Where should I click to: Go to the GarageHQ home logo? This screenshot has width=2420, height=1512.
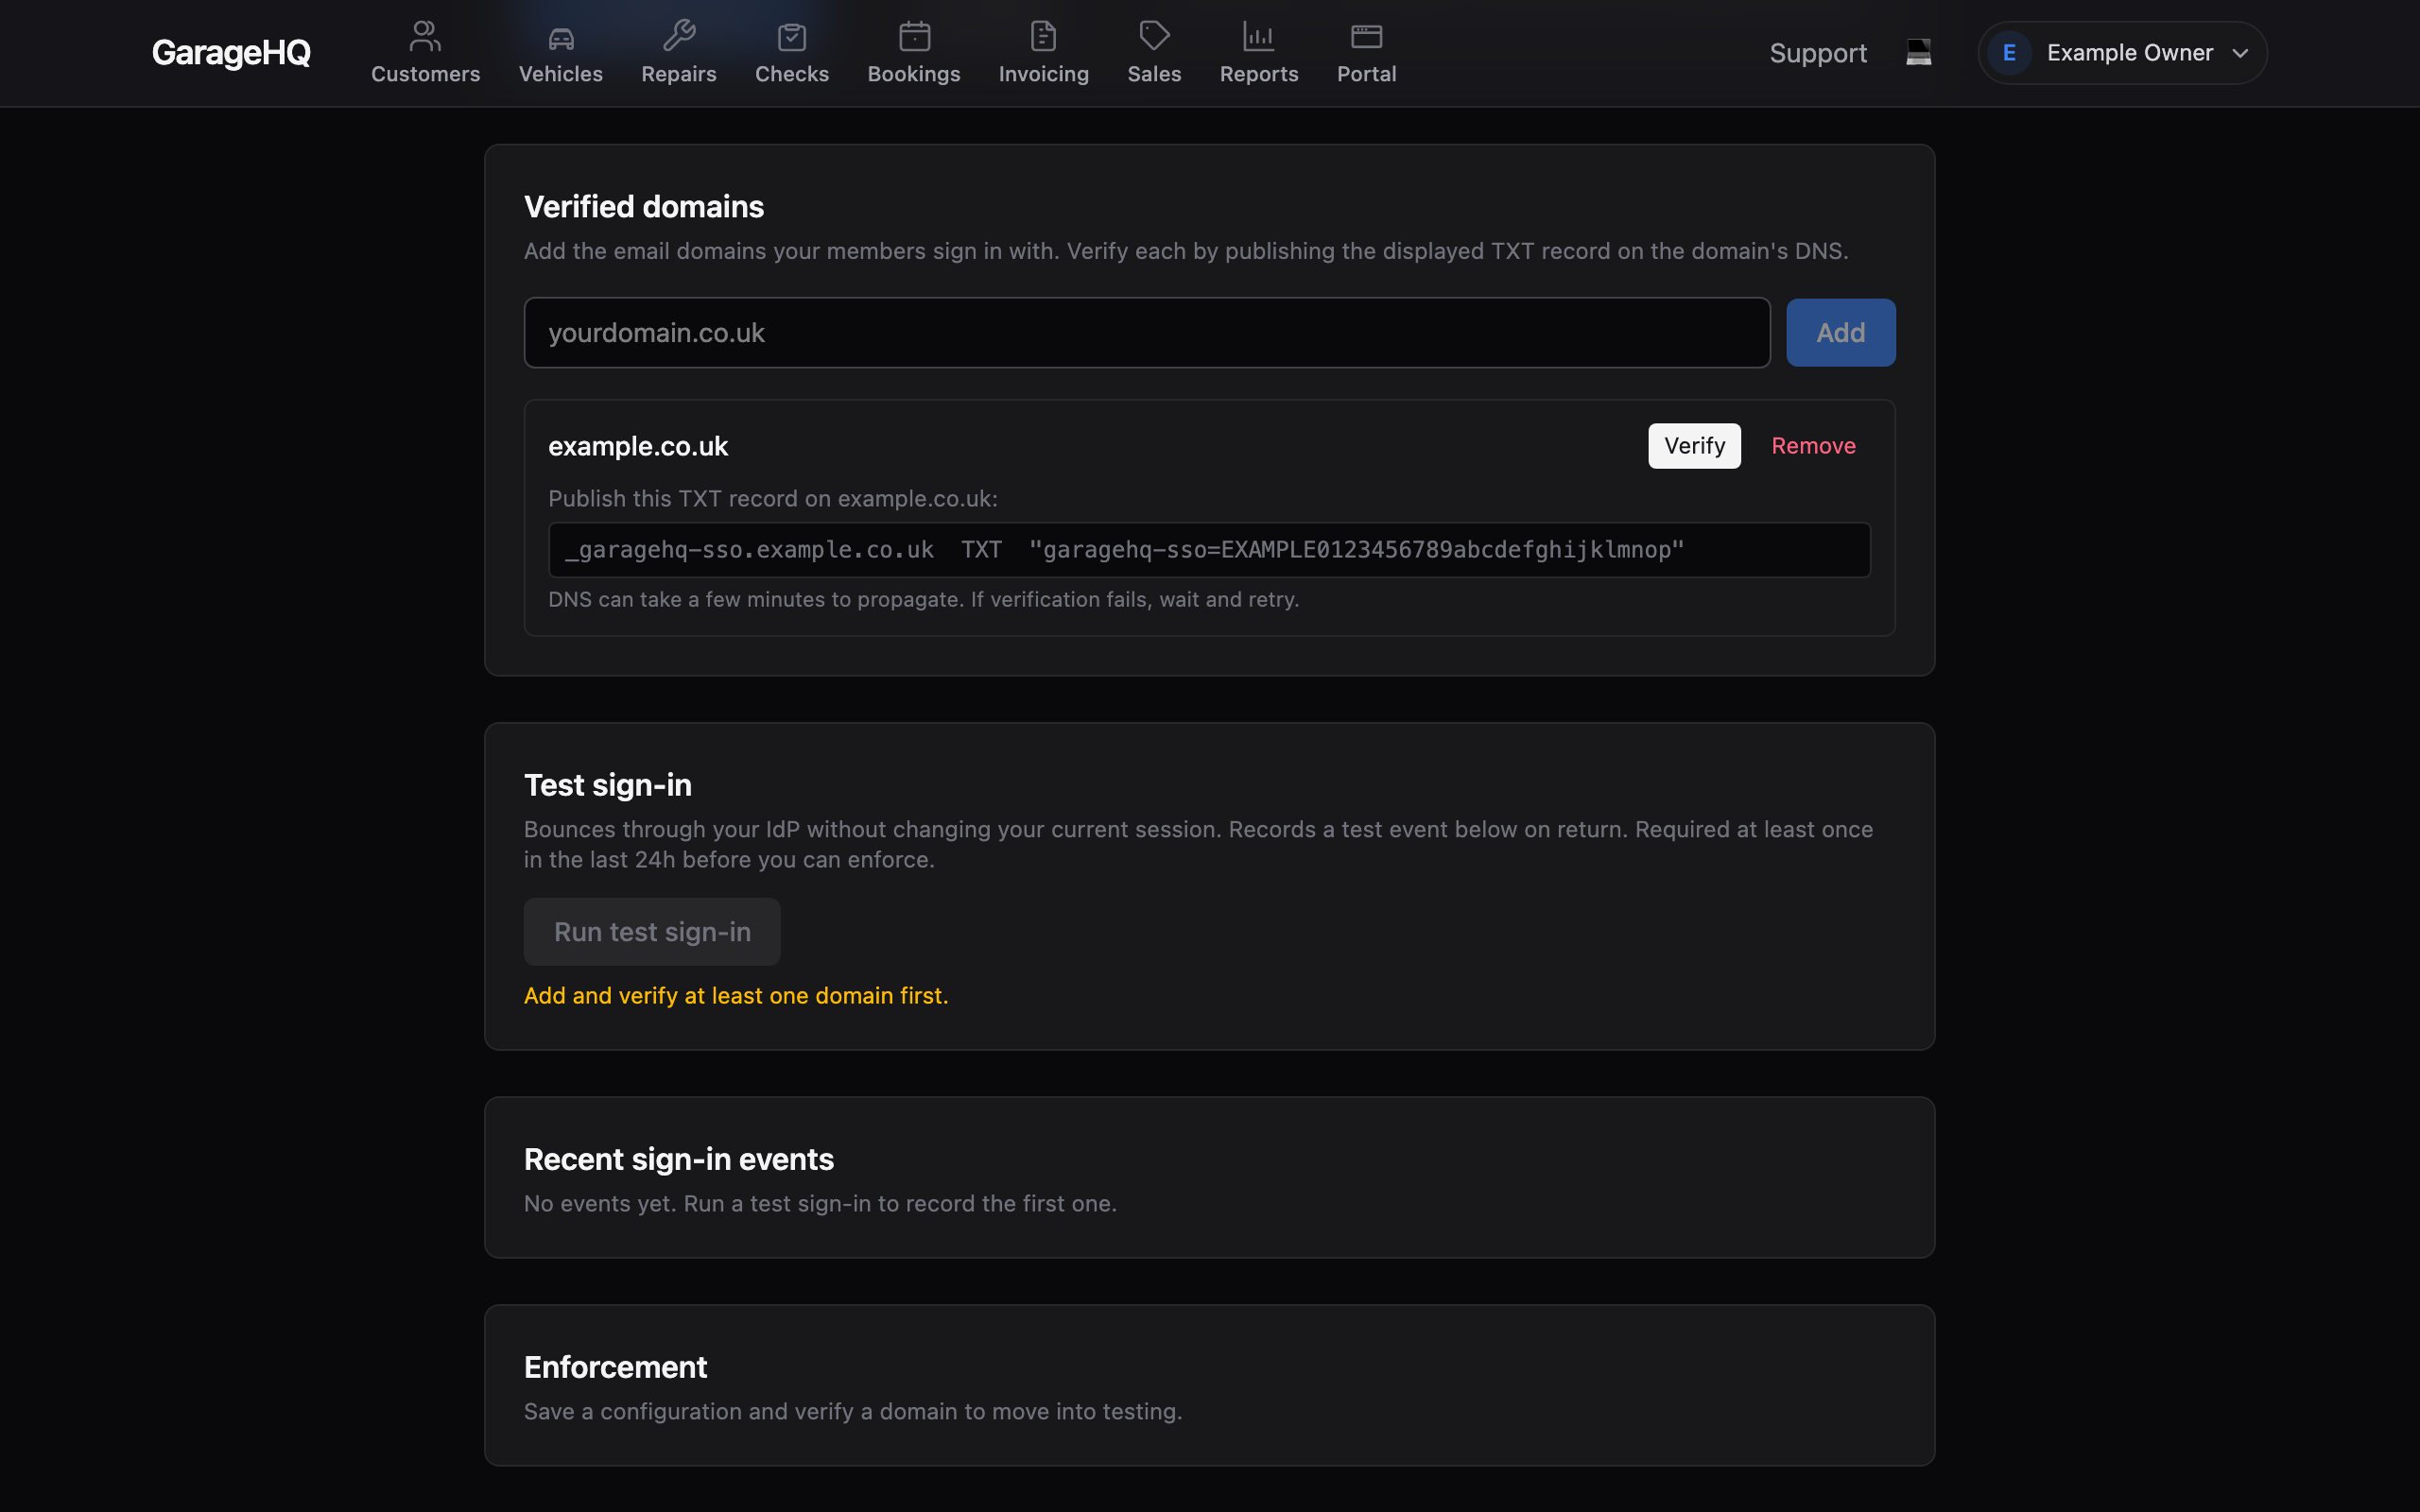coord(231,53)
